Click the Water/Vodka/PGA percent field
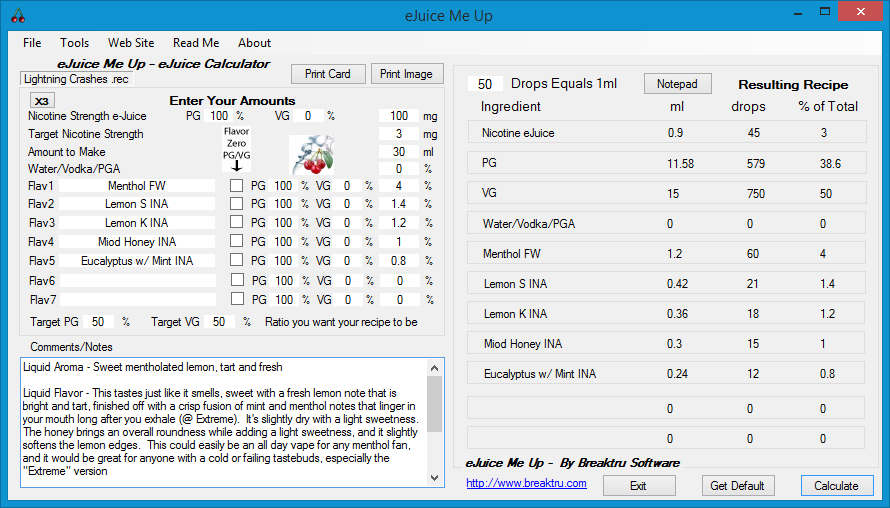The height and width of the screenshot is (508, 890). tap(399, 169)
